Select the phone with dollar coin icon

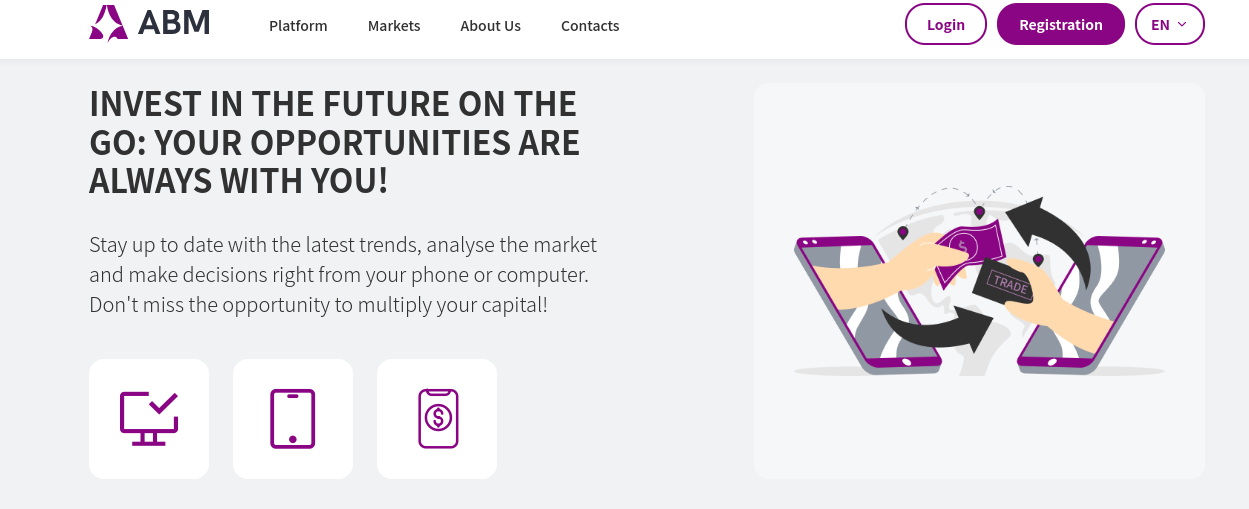pos(438,418)
